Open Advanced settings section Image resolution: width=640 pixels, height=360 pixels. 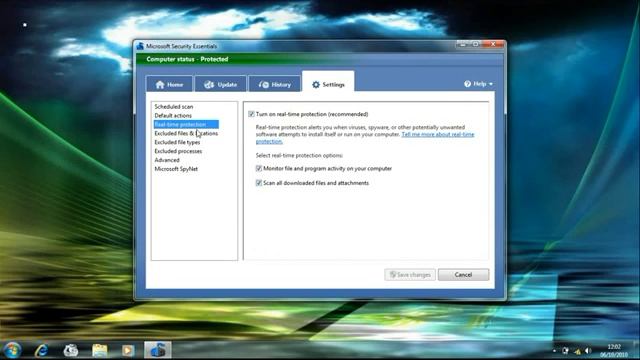point(167,160)
